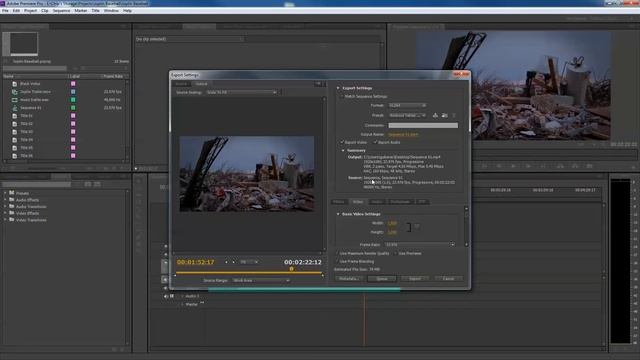Toggle Export Audio checkbox
Viewport: 640px width, 360px height.
pos(375,142)
